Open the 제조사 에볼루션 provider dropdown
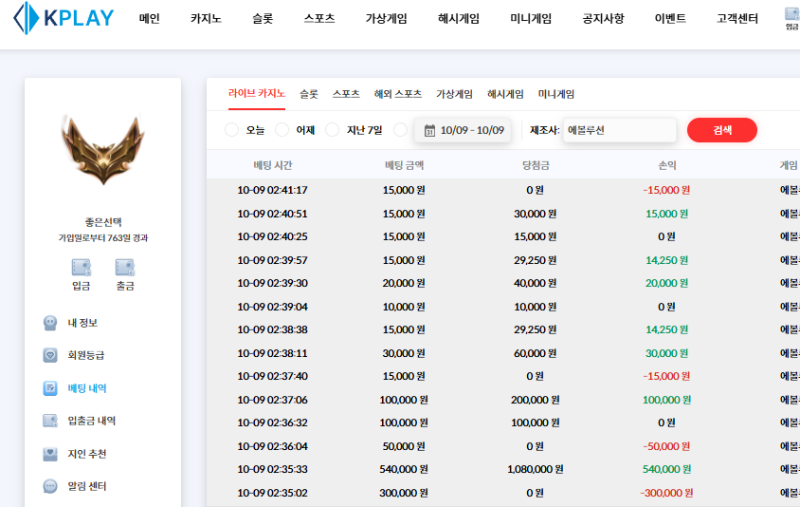Image resolution: width=800 pixels, height=507 pixels. pyautogui.click(x=619, y=130)
